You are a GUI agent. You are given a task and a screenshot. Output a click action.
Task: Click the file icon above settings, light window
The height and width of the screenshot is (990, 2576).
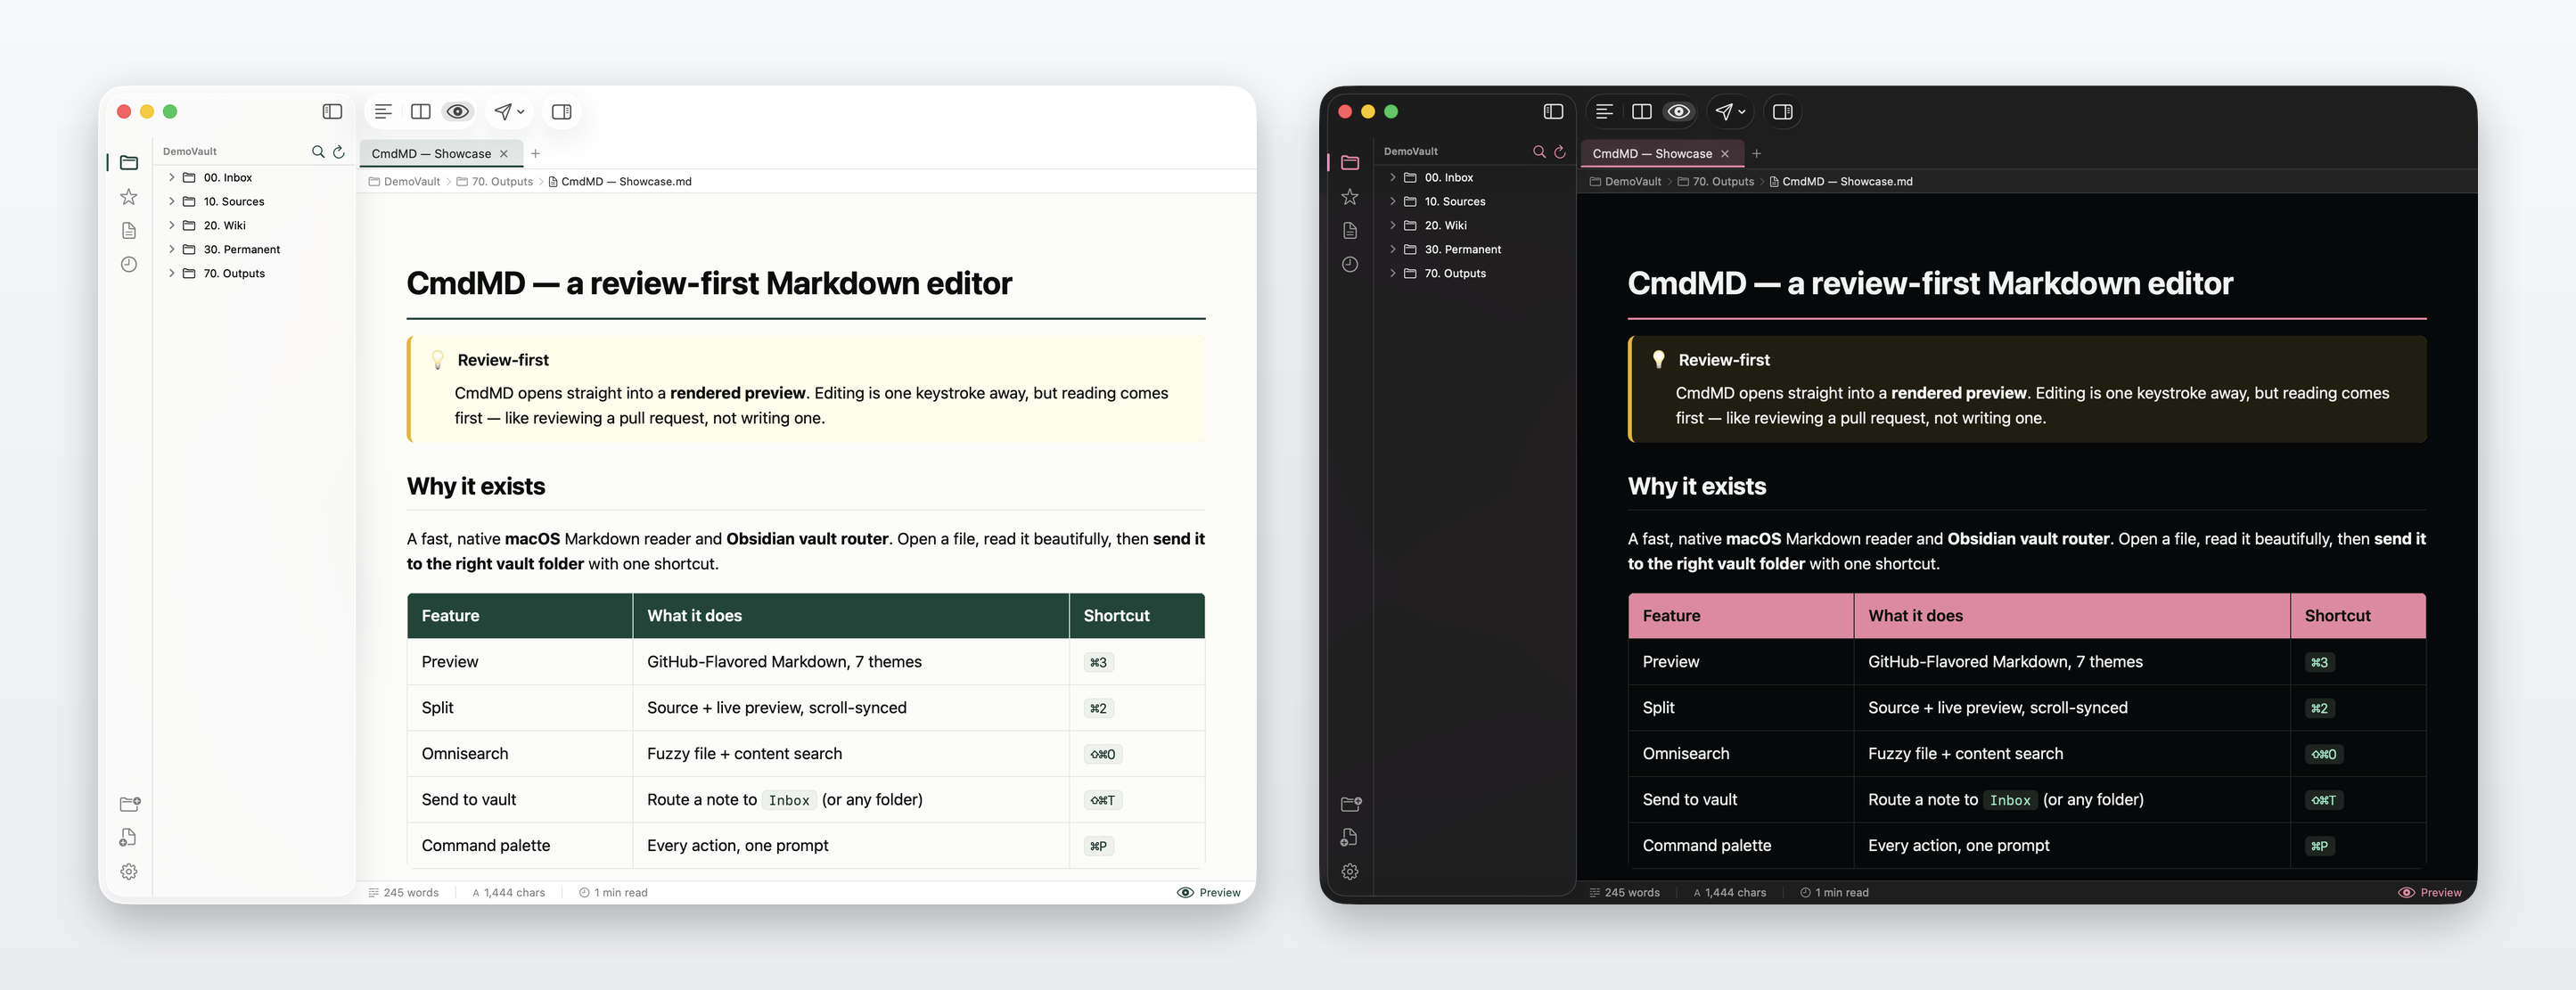129,837
